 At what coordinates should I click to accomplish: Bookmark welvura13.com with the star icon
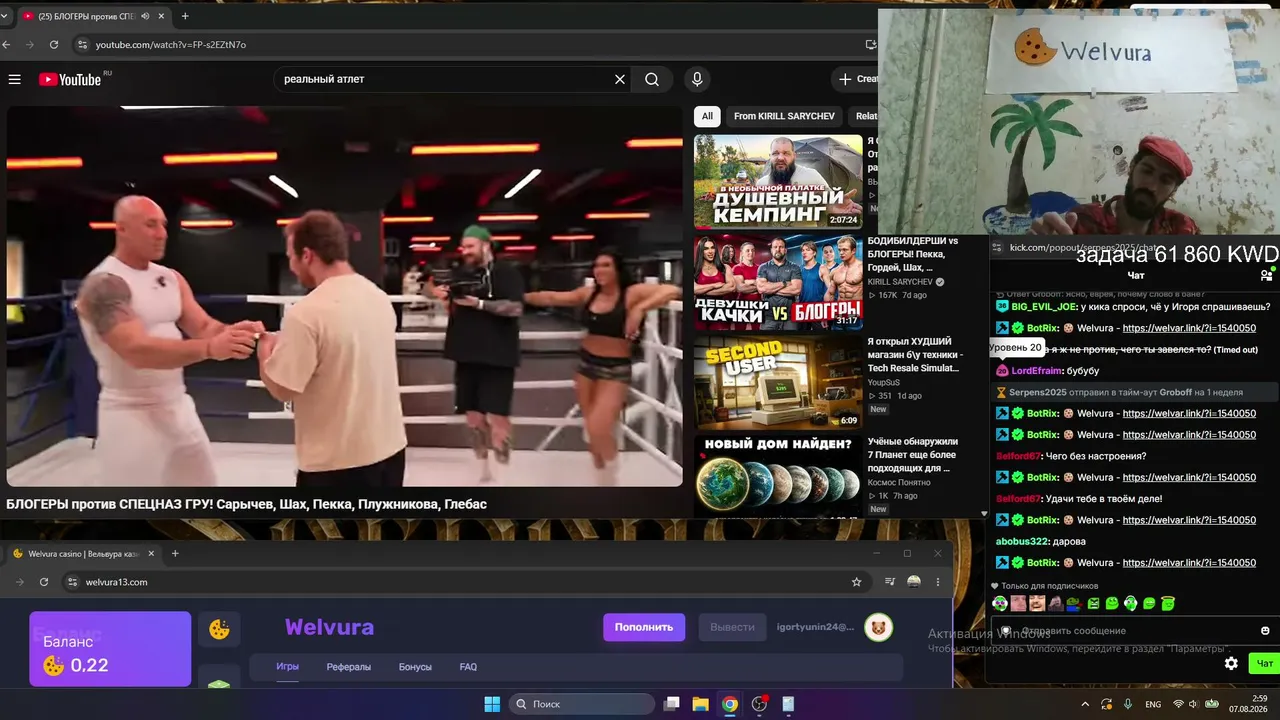[856, 582]
